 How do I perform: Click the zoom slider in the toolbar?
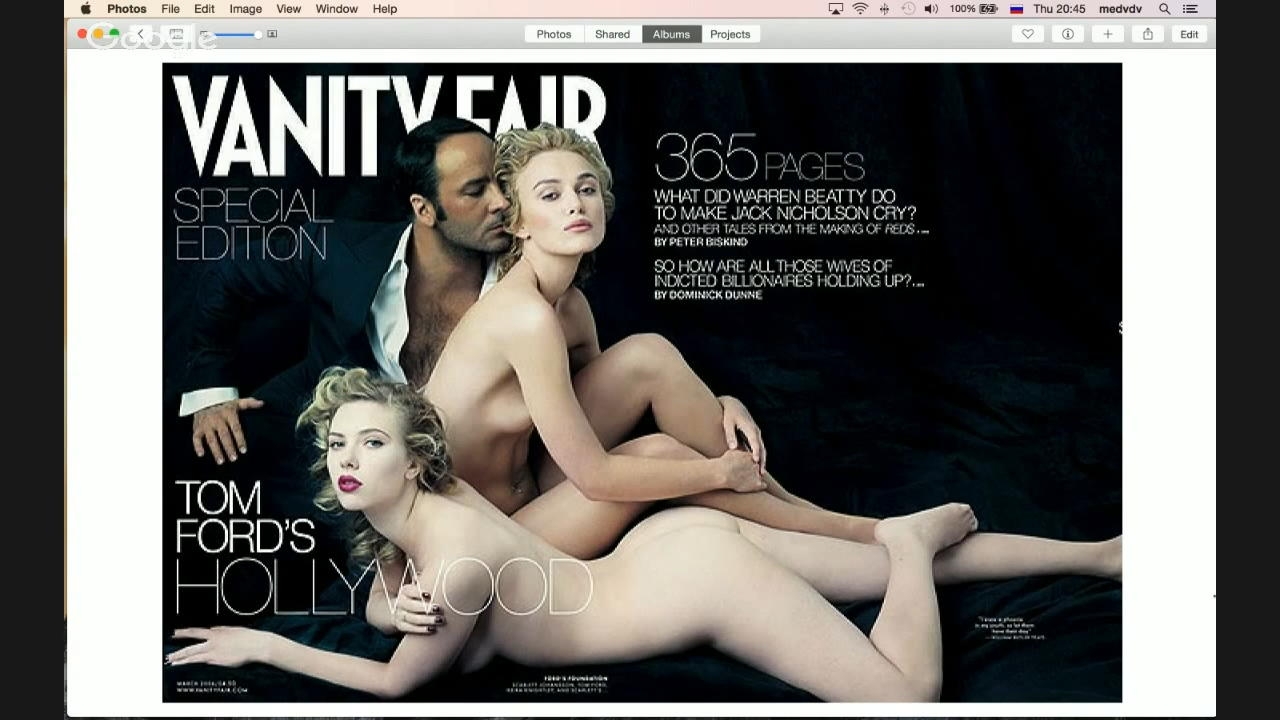tap(237, 34)
